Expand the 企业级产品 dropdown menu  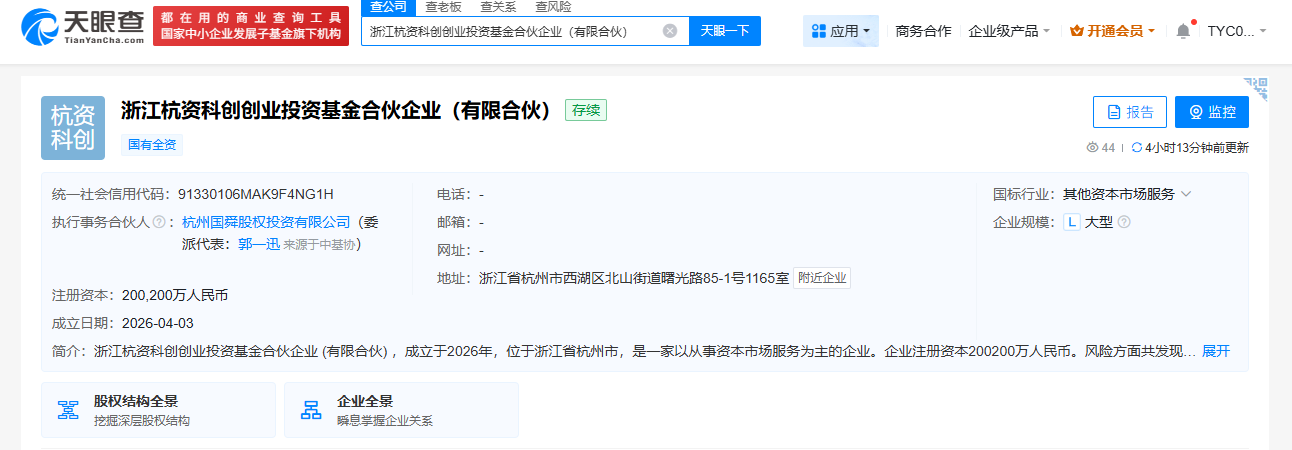point(1009,31)
